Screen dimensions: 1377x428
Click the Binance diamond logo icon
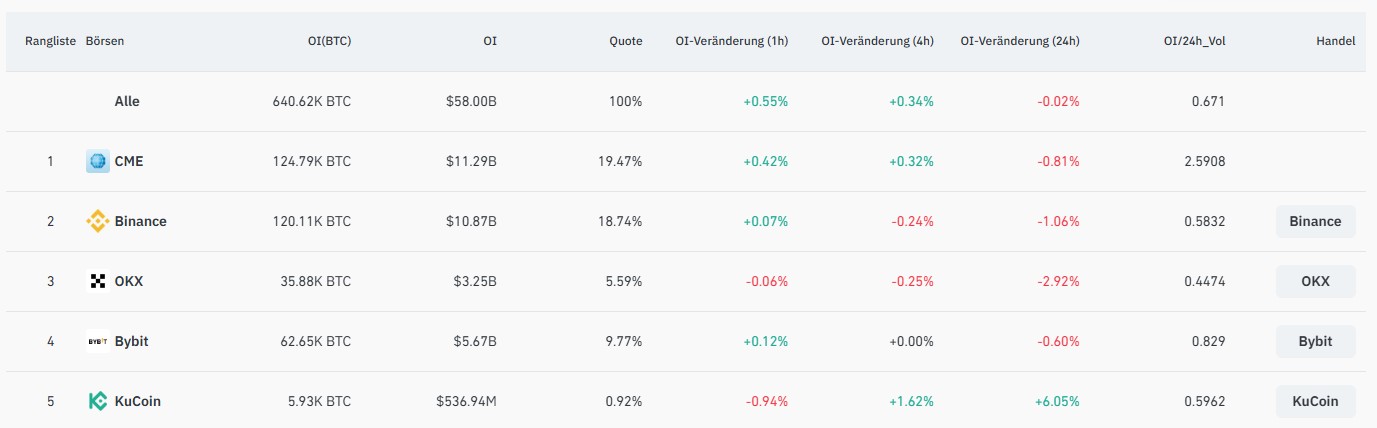[x=97, y=221]
